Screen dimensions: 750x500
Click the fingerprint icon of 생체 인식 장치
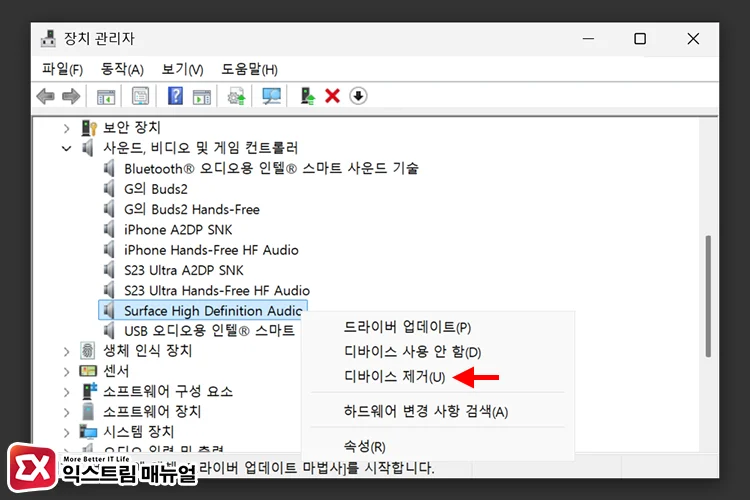87,351
